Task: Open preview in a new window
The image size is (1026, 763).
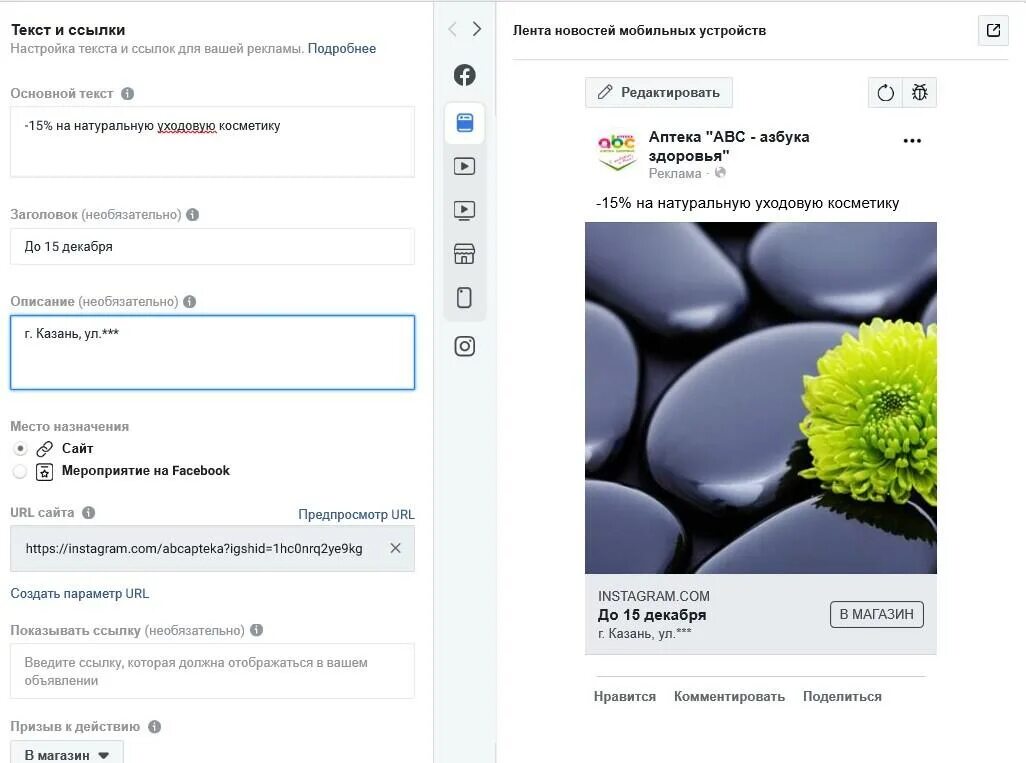Action: (x=992, y=30)
